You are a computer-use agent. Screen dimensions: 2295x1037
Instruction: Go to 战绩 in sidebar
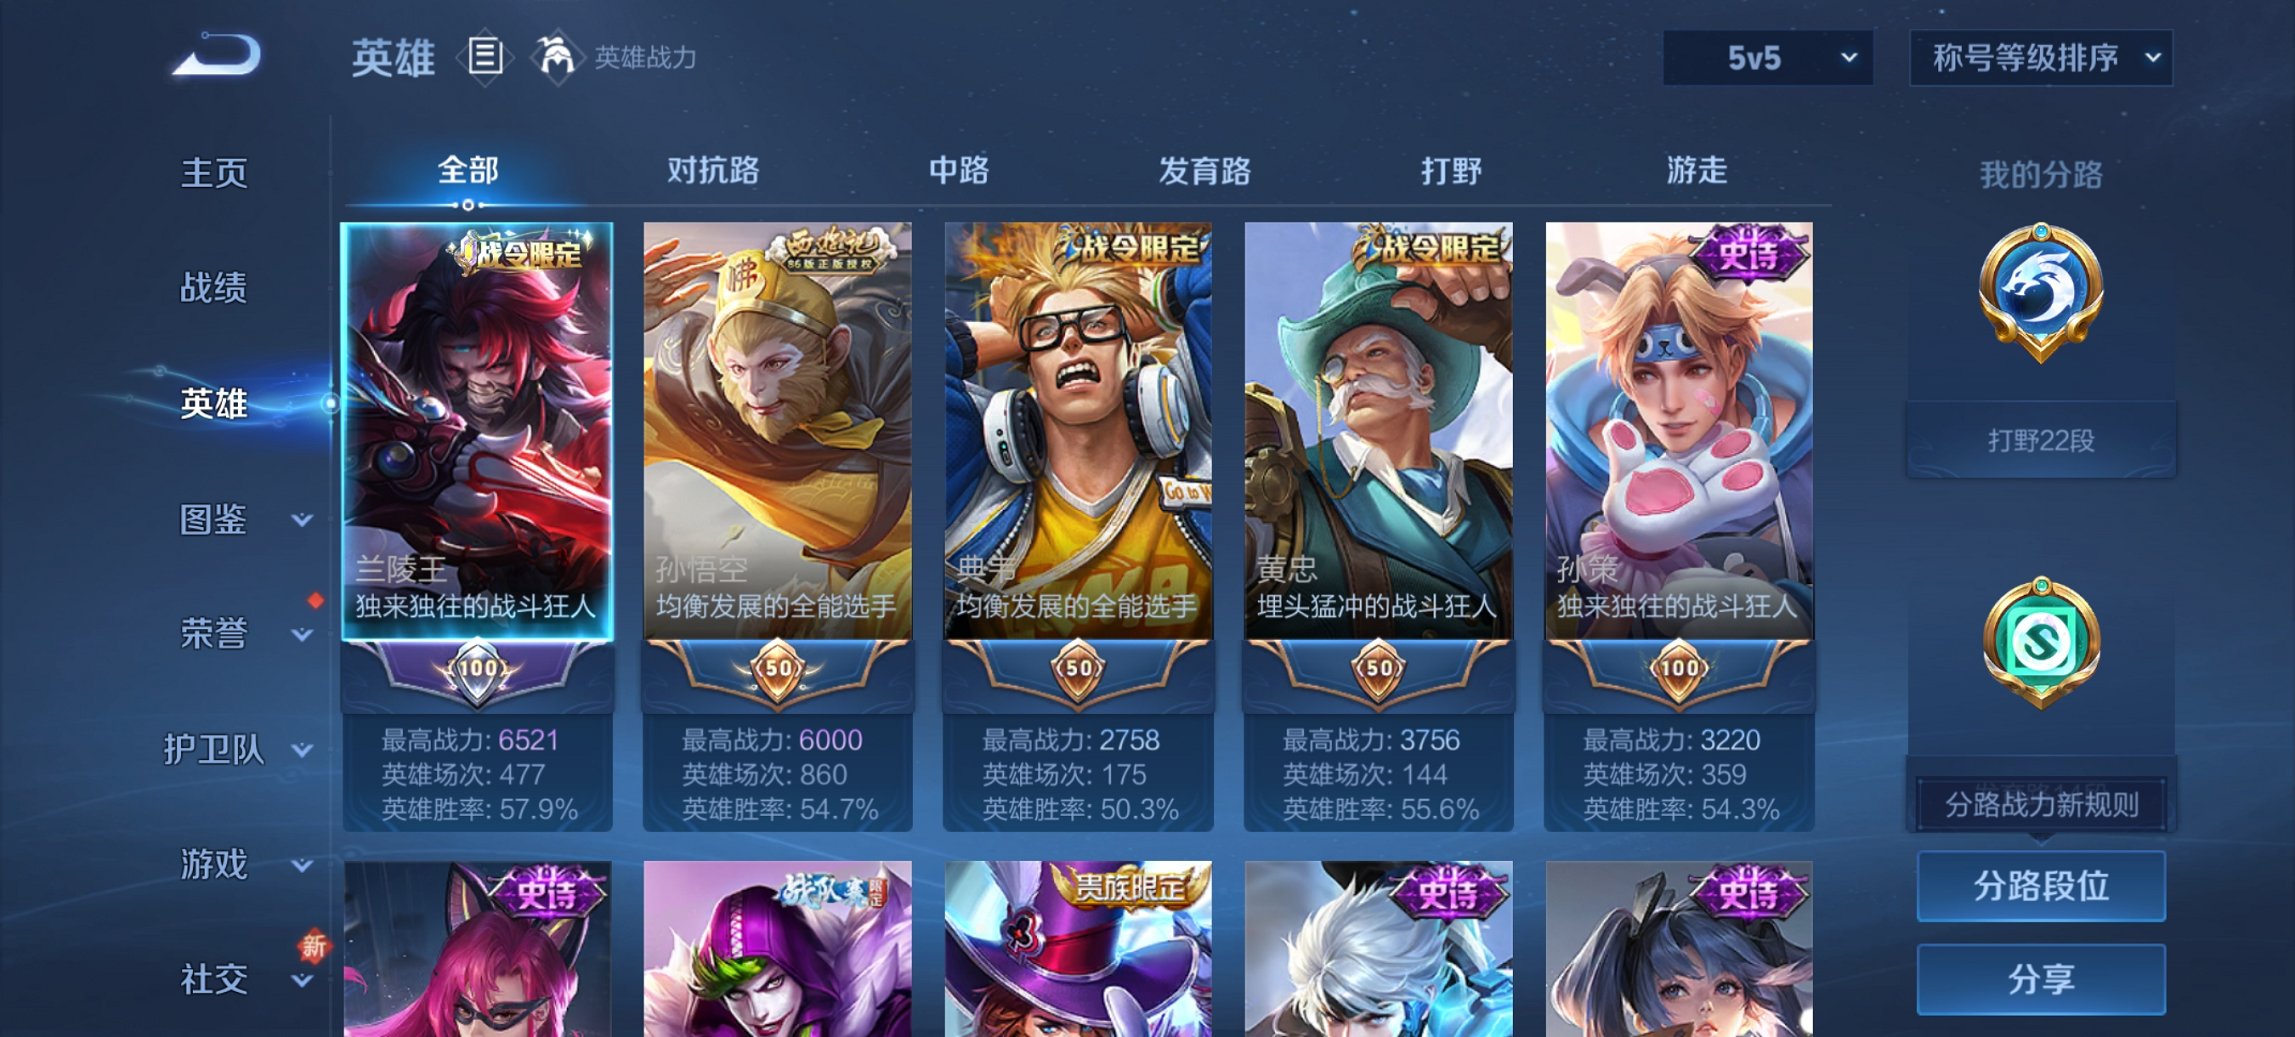tap(213, 288)
